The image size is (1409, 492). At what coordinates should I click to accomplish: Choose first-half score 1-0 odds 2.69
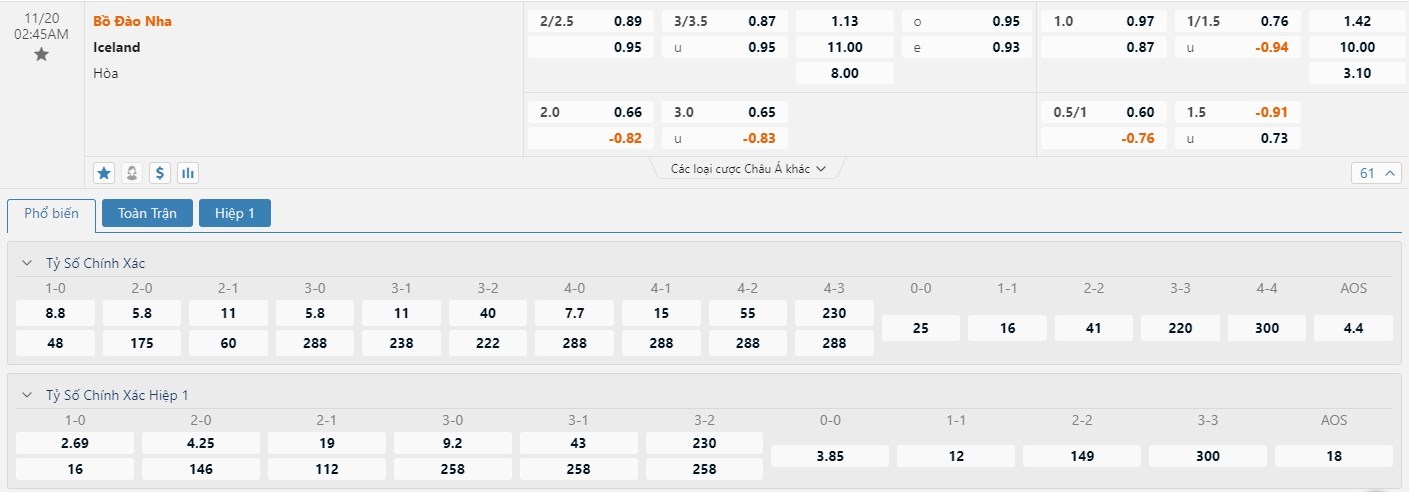[75, 443]
